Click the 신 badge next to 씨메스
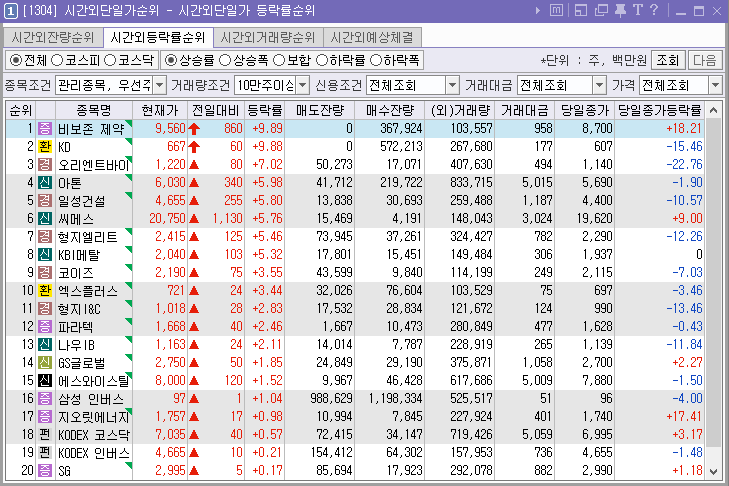Image resolution: width=729 pixels, height=486 pixels. coord(45,219)
